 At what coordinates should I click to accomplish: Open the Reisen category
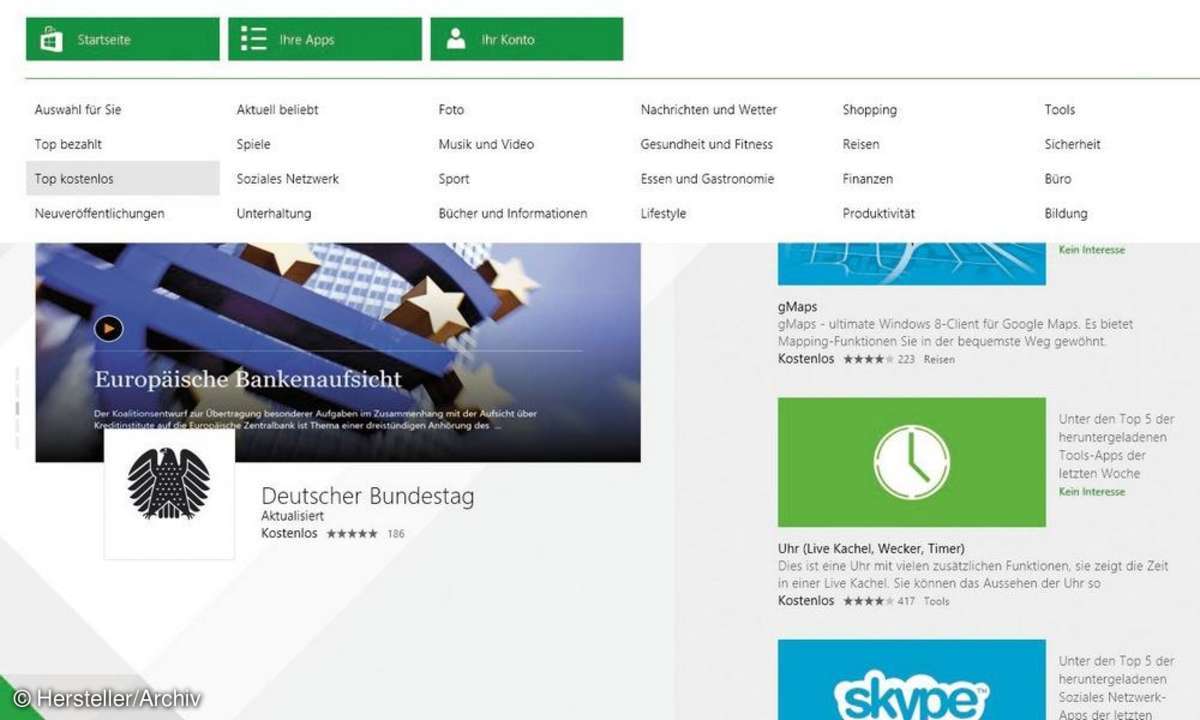(x=860, y=144)
